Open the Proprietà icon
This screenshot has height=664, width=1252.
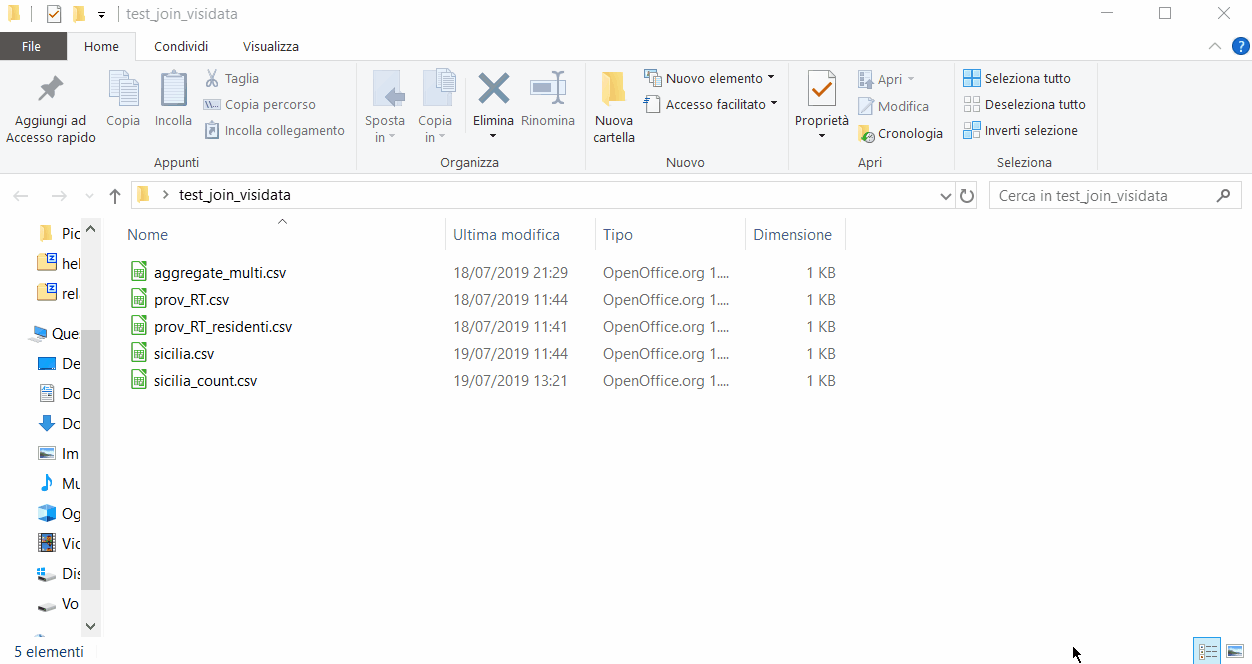pos(821,90)
